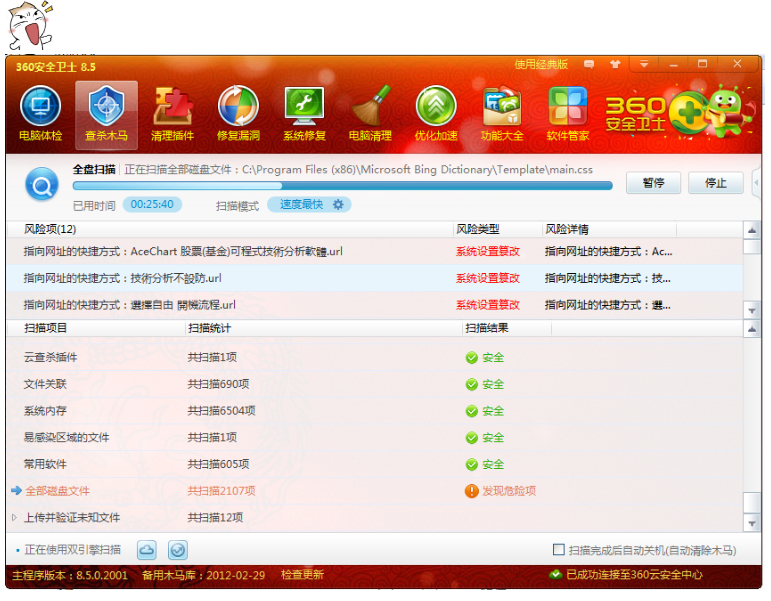
Task: Select the 系统内存 scan item row
Action: point(375,411)
